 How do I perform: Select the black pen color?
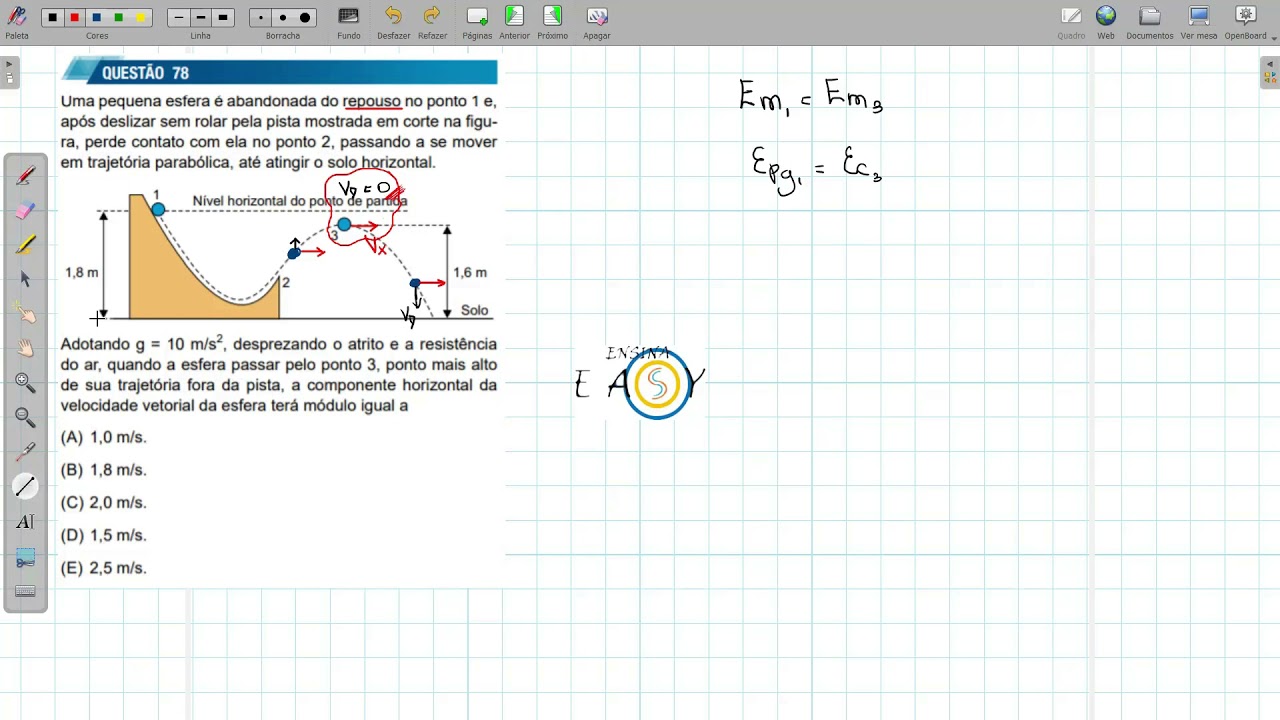[53, 18]
